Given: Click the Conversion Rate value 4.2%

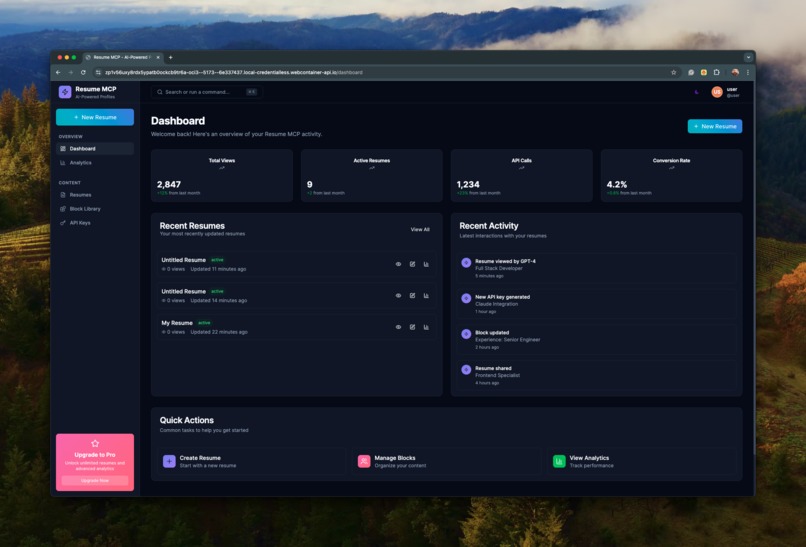Looking at the screenshot, I should point(617,185).
